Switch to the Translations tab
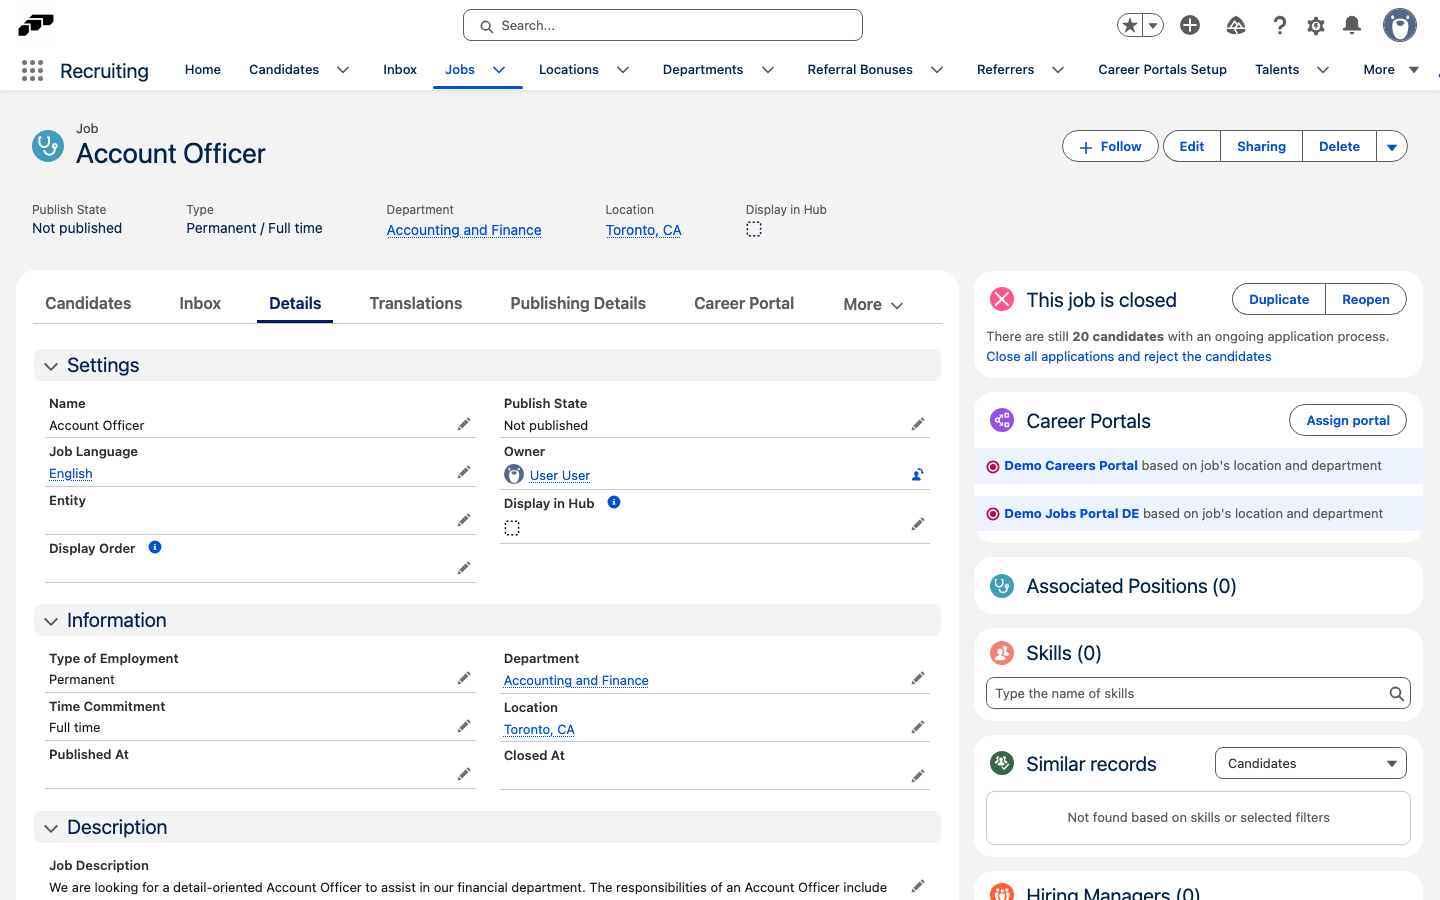 (x=416, y=303)
